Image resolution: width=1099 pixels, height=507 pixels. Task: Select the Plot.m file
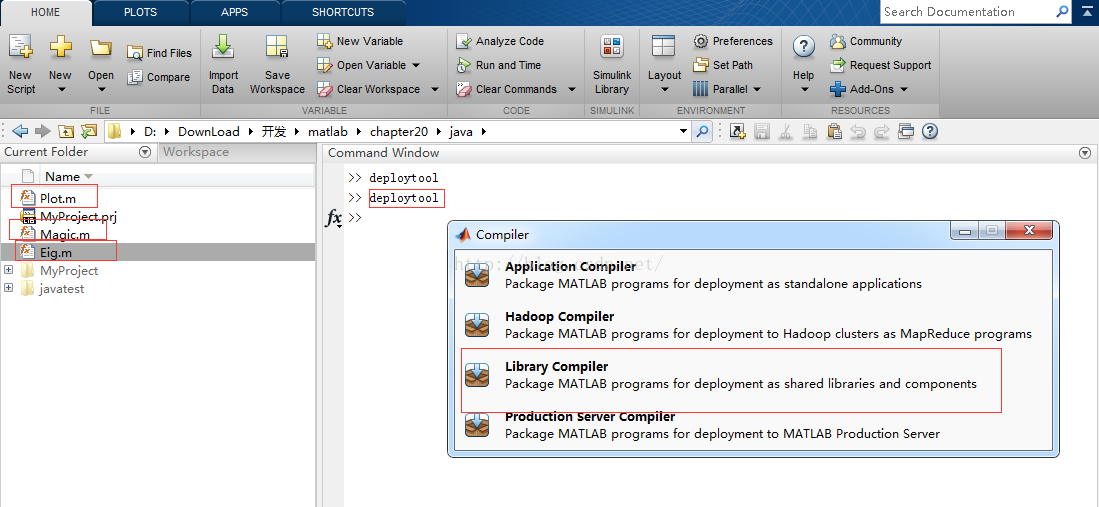tap(57, 198)
